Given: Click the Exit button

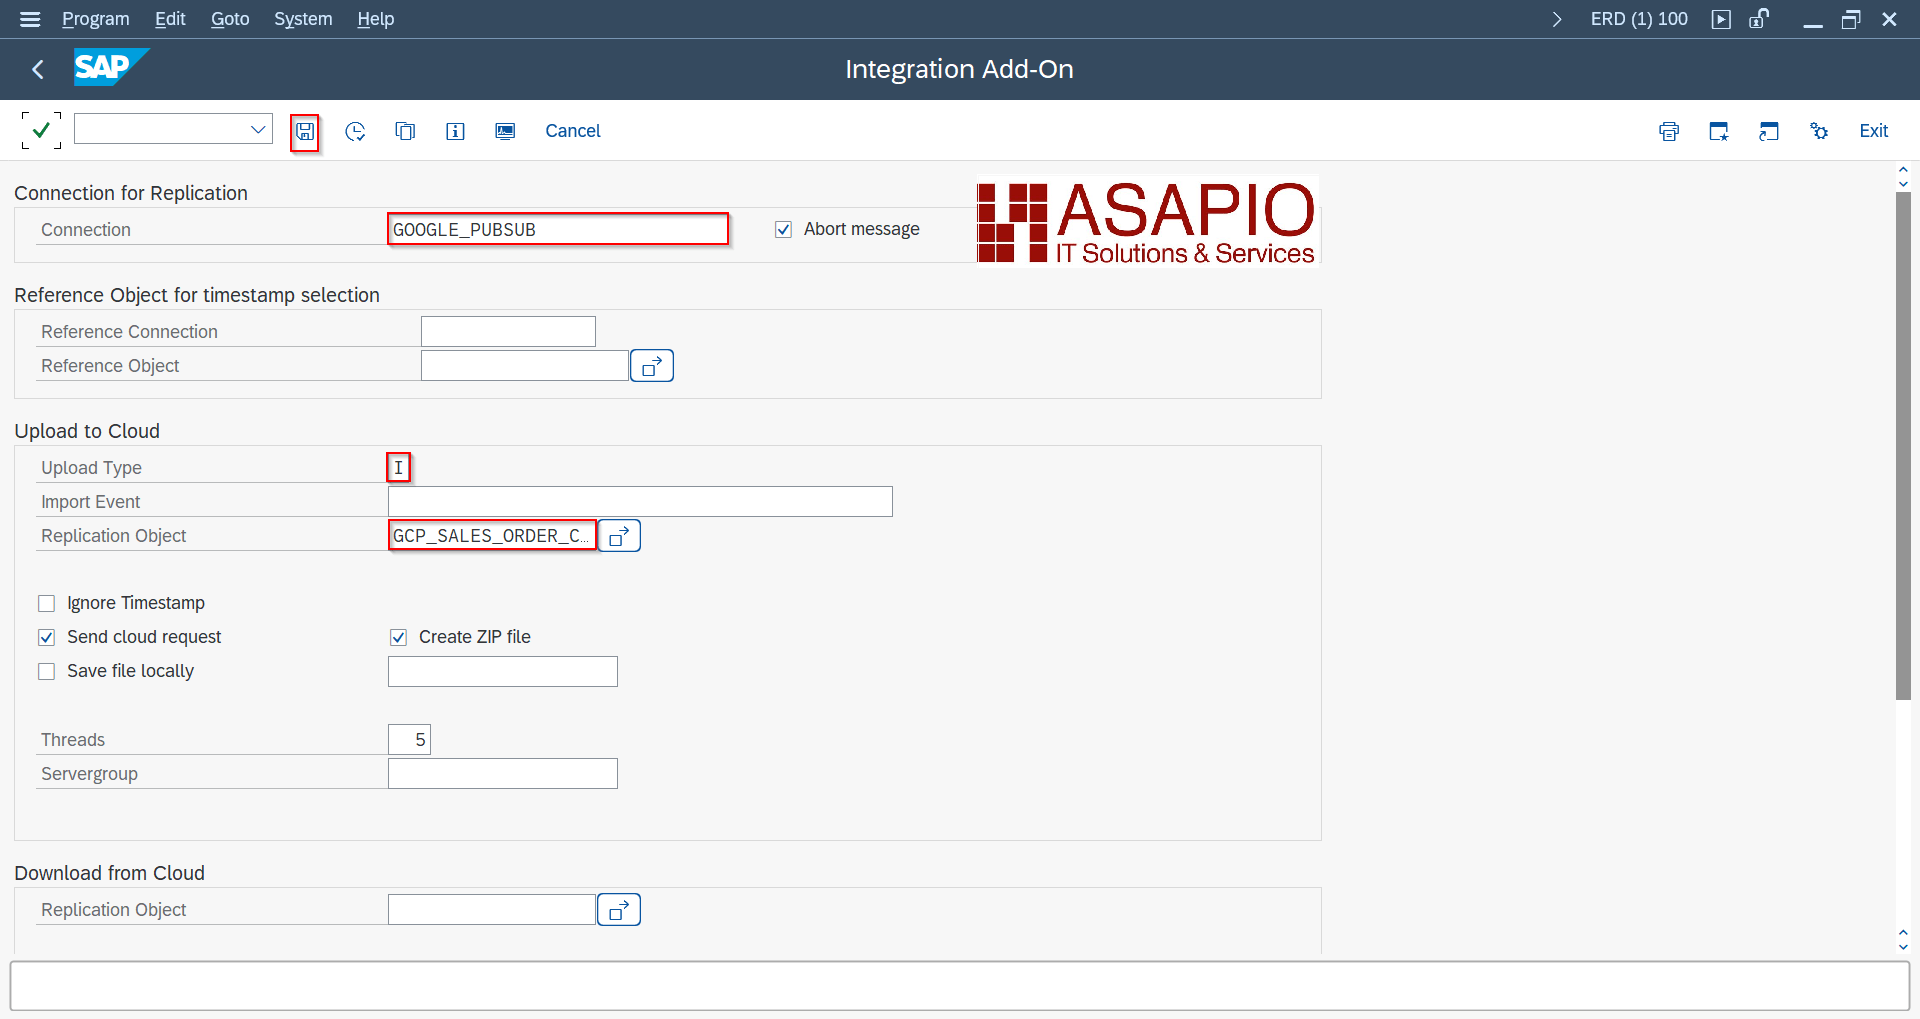Looking at the screenshot, I should tap(1874, 131).
